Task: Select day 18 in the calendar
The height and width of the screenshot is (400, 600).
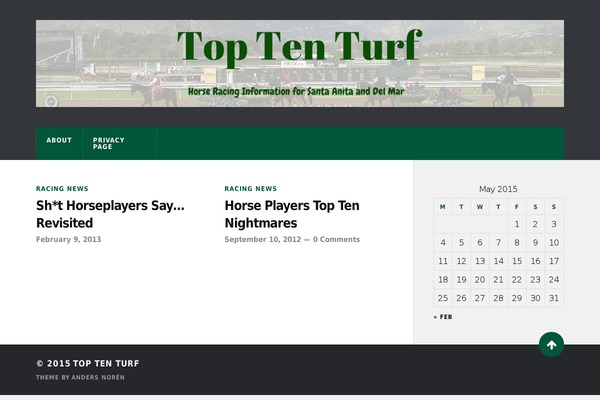Action: pyautogui.click(x=443, y=280)
